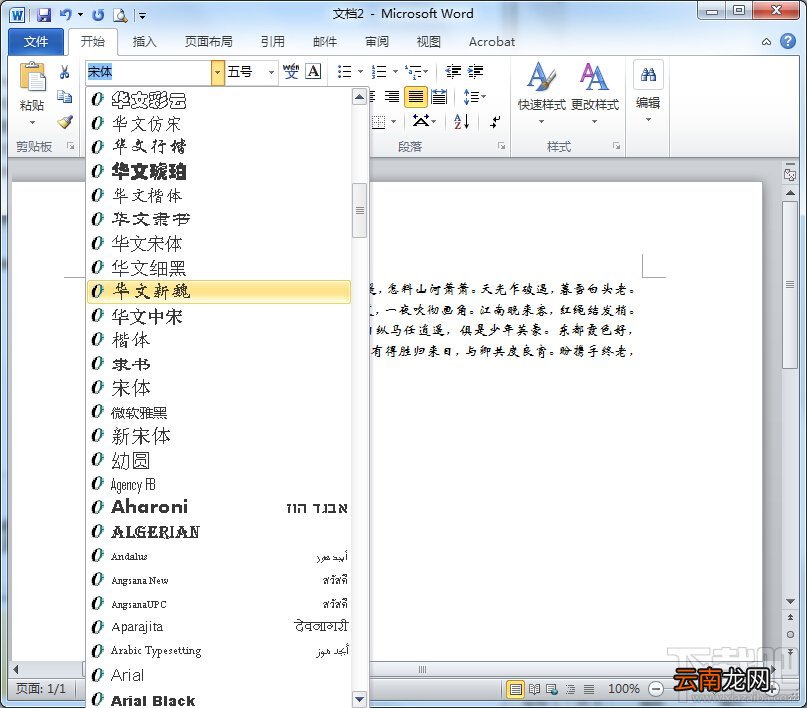
Task: Click the zoom out minus button
Action: click(x=656, y=689)
